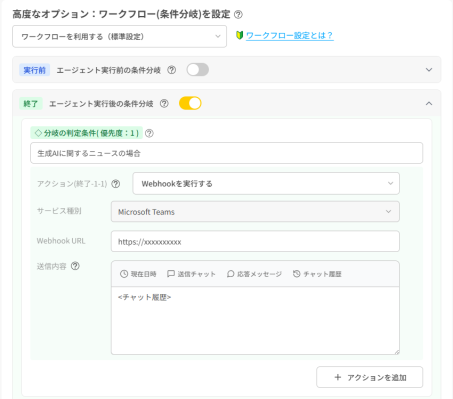Click the 実行前 badge label
The height and width of the screenshot is (399, 453).
(34, 70)
